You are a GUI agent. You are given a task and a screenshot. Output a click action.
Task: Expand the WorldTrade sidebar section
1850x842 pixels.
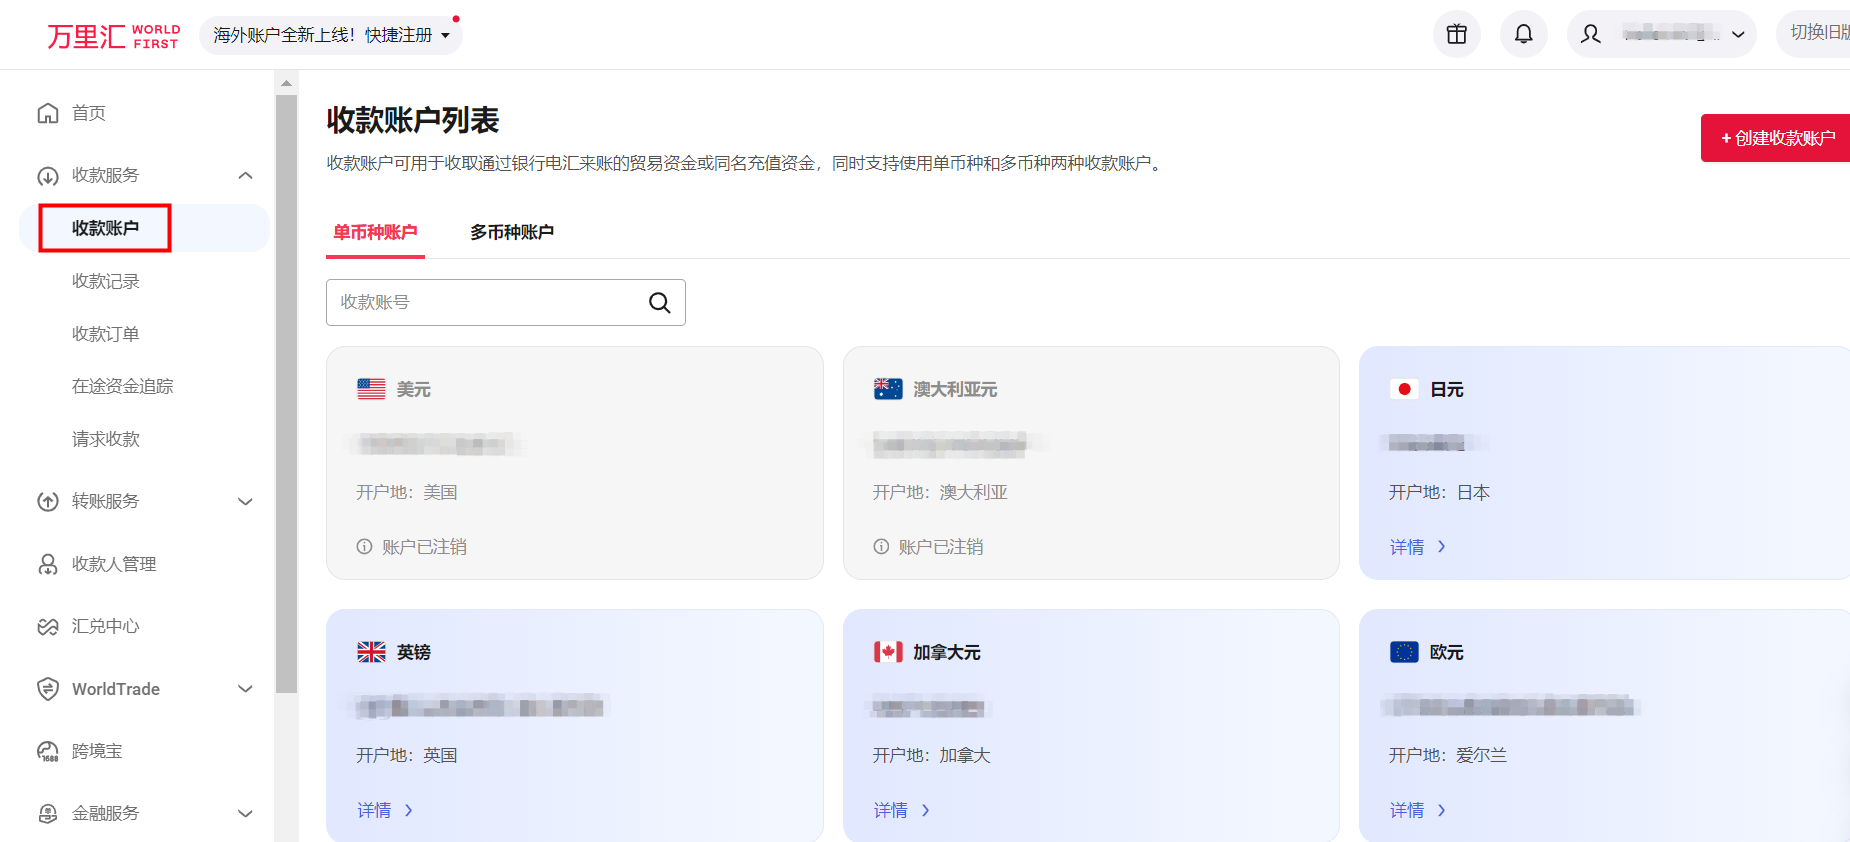click(x=245, y=689)
